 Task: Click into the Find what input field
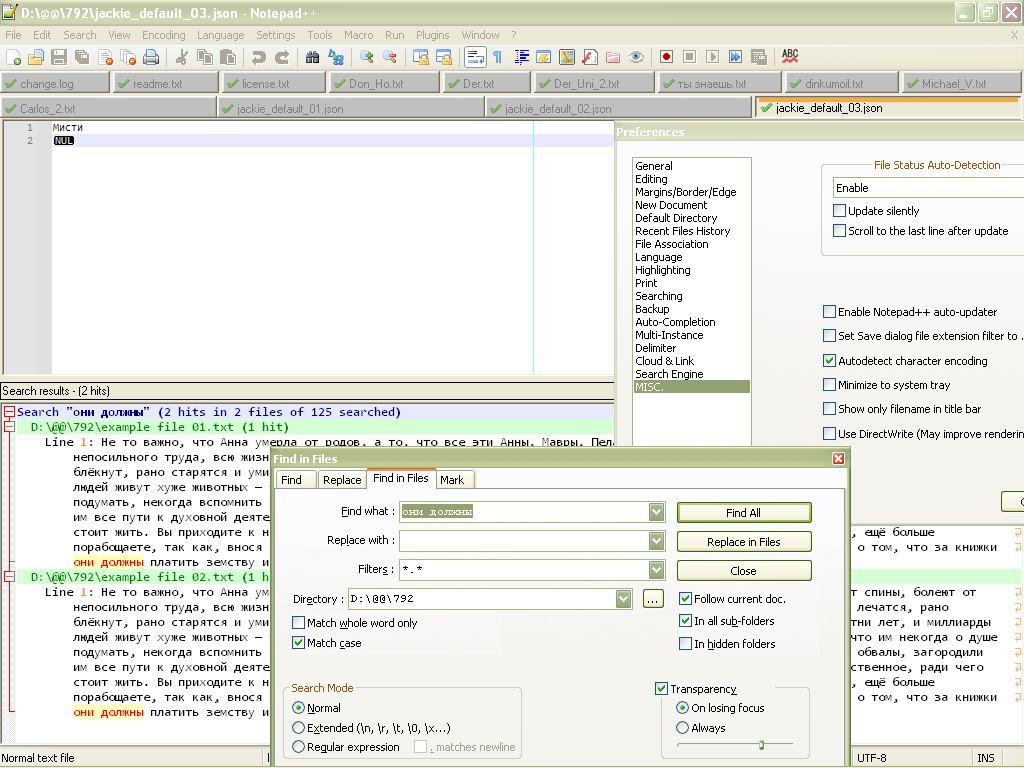pos(524,512)
